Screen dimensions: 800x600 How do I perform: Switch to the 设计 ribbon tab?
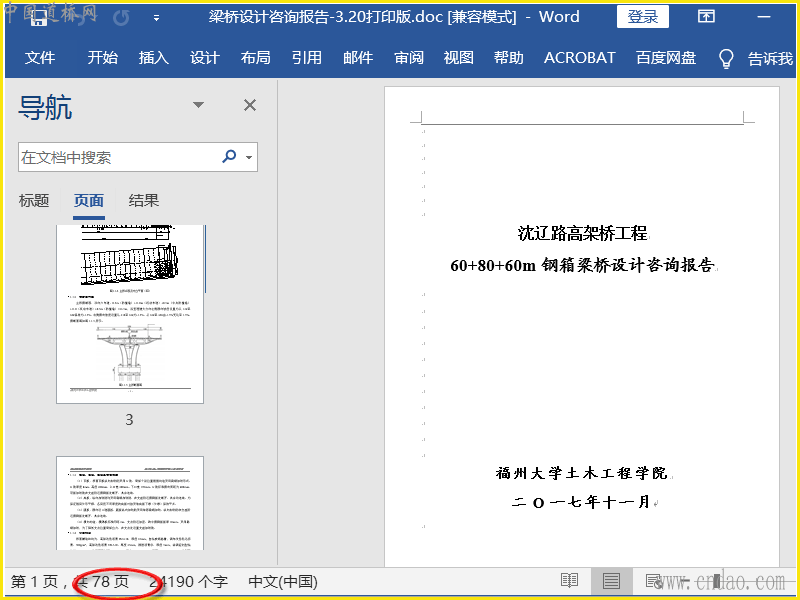click(205, 58)
